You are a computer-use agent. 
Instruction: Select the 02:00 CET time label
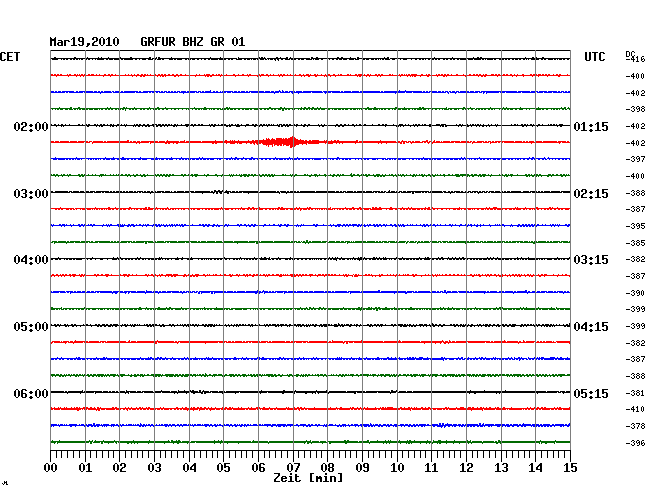click(x=31, y=126)
